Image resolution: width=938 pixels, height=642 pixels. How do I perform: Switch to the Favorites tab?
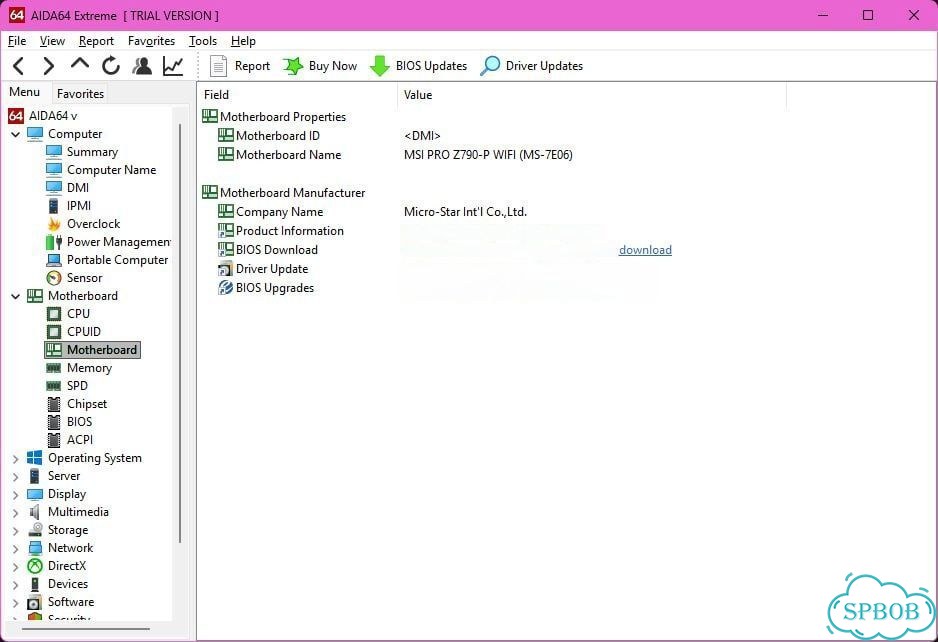tap(80, 93)
